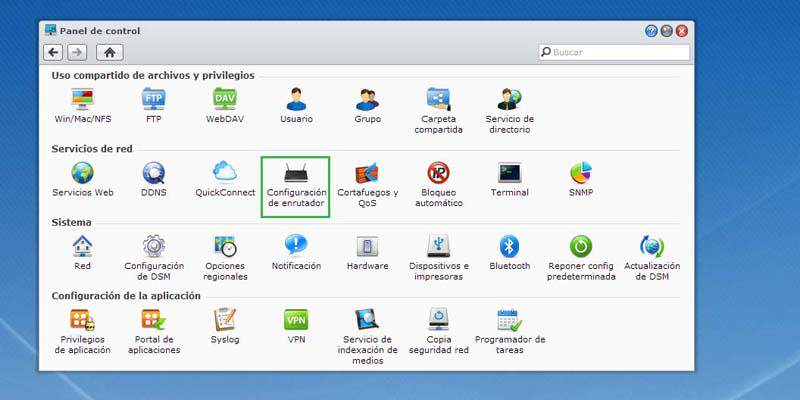Open the Red network house icon
Screen dimensions: 800x400
click(83, 246)
